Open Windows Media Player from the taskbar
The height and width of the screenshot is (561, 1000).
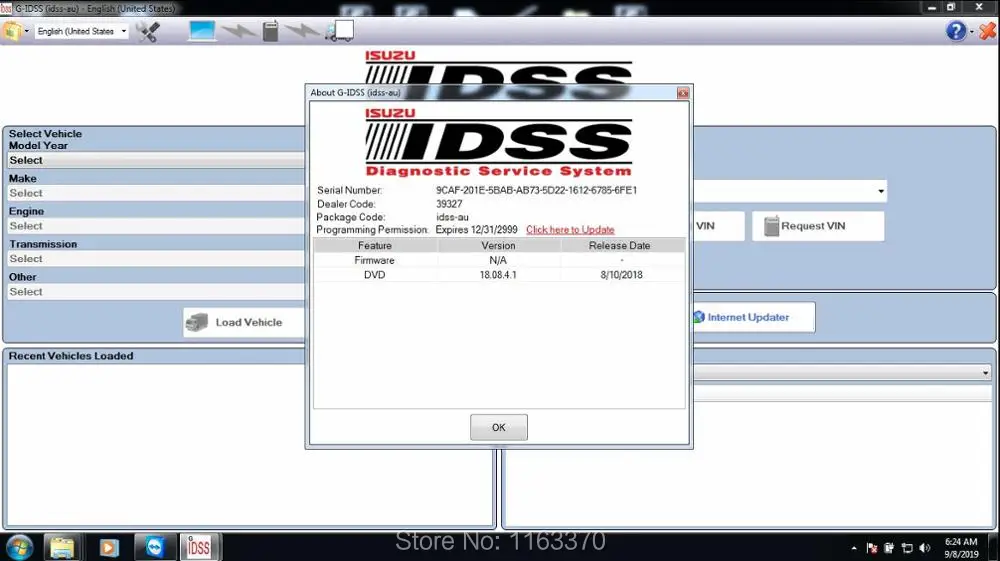pyautogui.click(x=108, y=547)
